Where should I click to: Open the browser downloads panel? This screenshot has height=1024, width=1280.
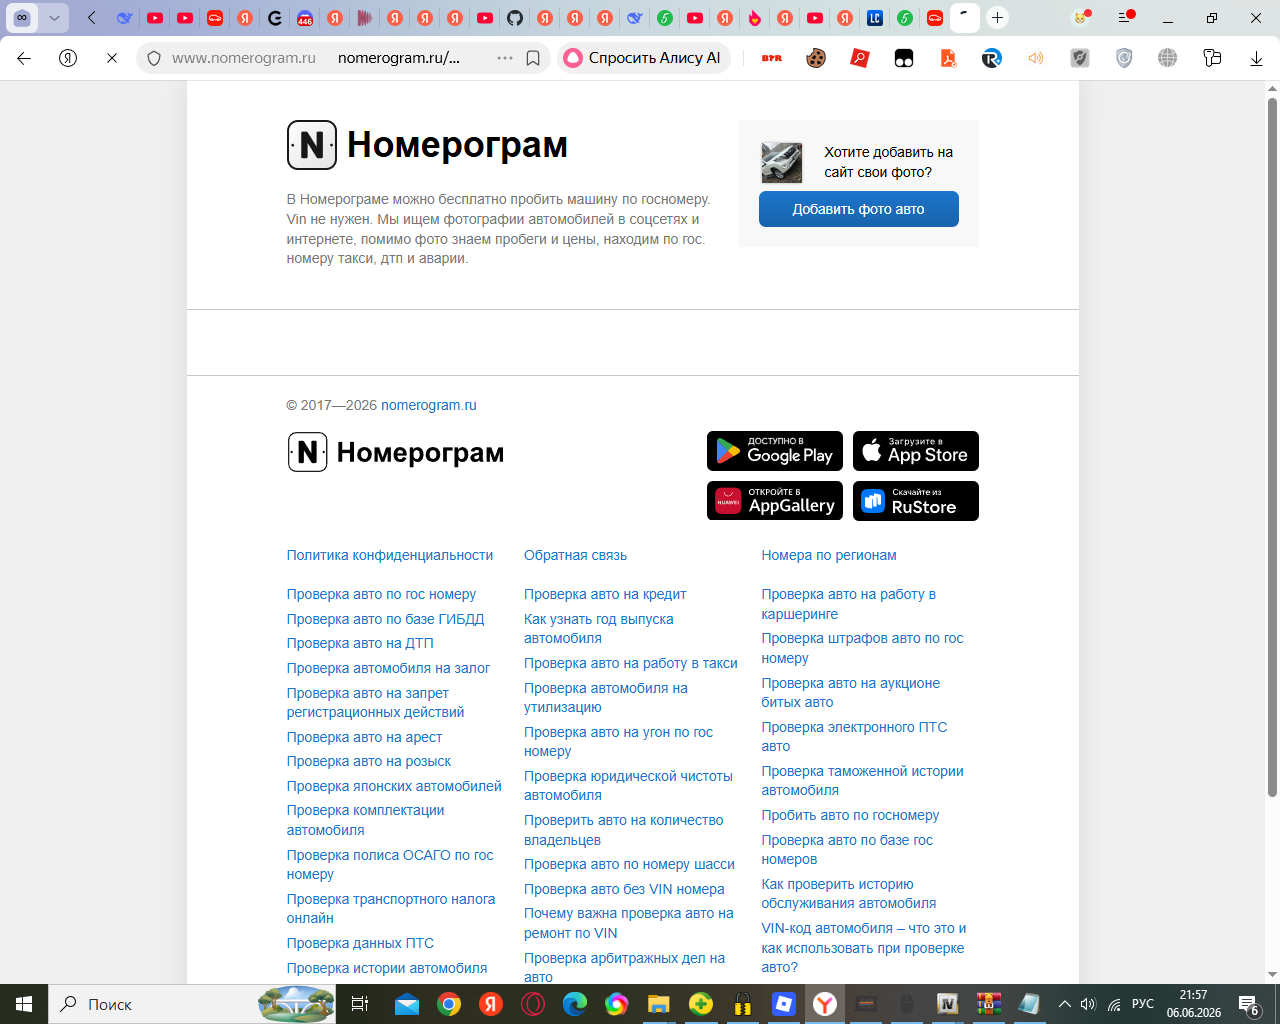(x=1256, y=58)
